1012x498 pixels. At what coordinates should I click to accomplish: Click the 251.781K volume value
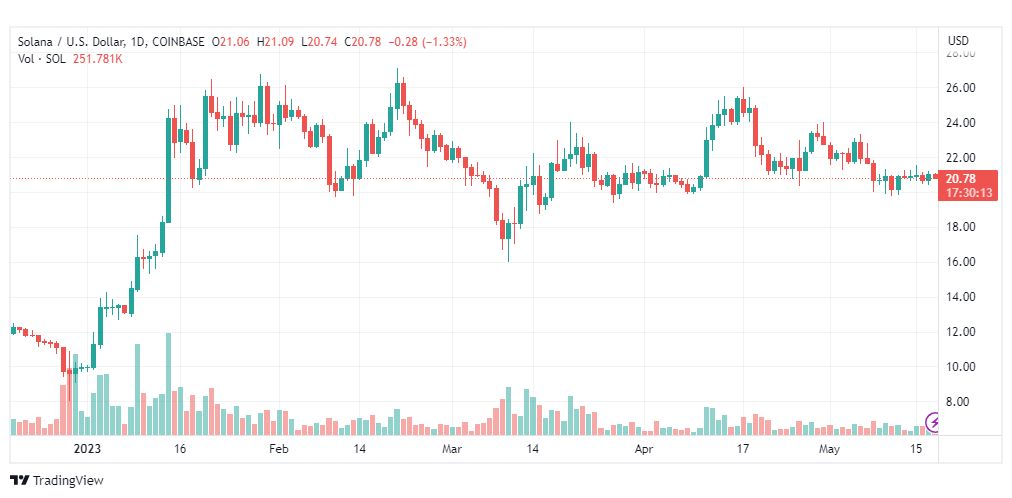point(97,58)
